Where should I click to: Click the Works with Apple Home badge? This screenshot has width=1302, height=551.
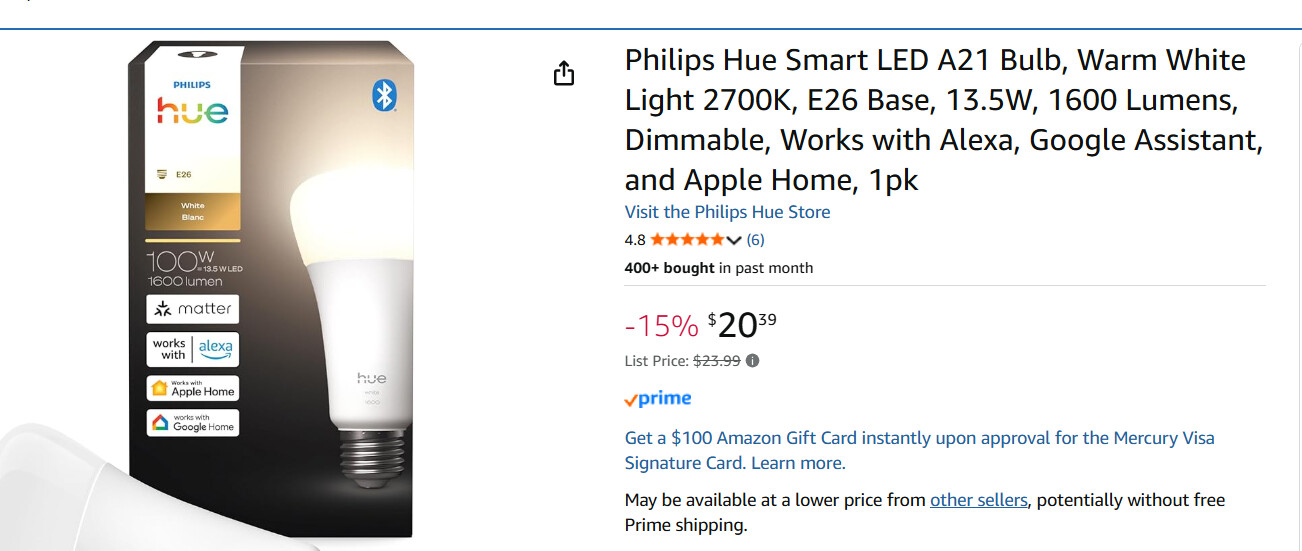(x=193, y=388)
